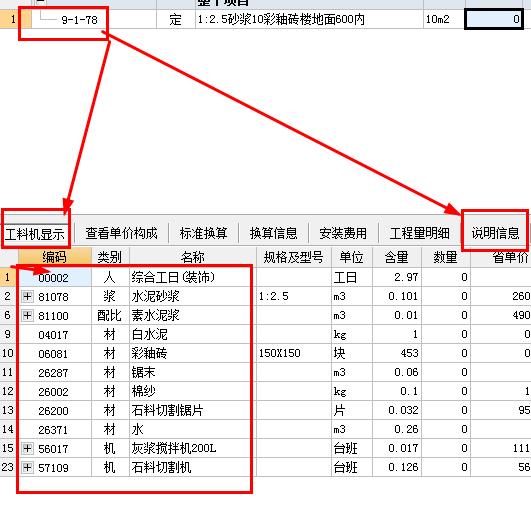
Task: Expand the 81100 素水泥浆 row
Action: coord(27,316)
